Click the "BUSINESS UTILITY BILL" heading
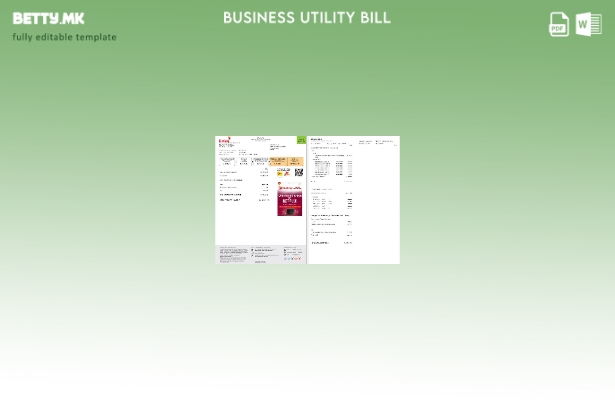 306,18
